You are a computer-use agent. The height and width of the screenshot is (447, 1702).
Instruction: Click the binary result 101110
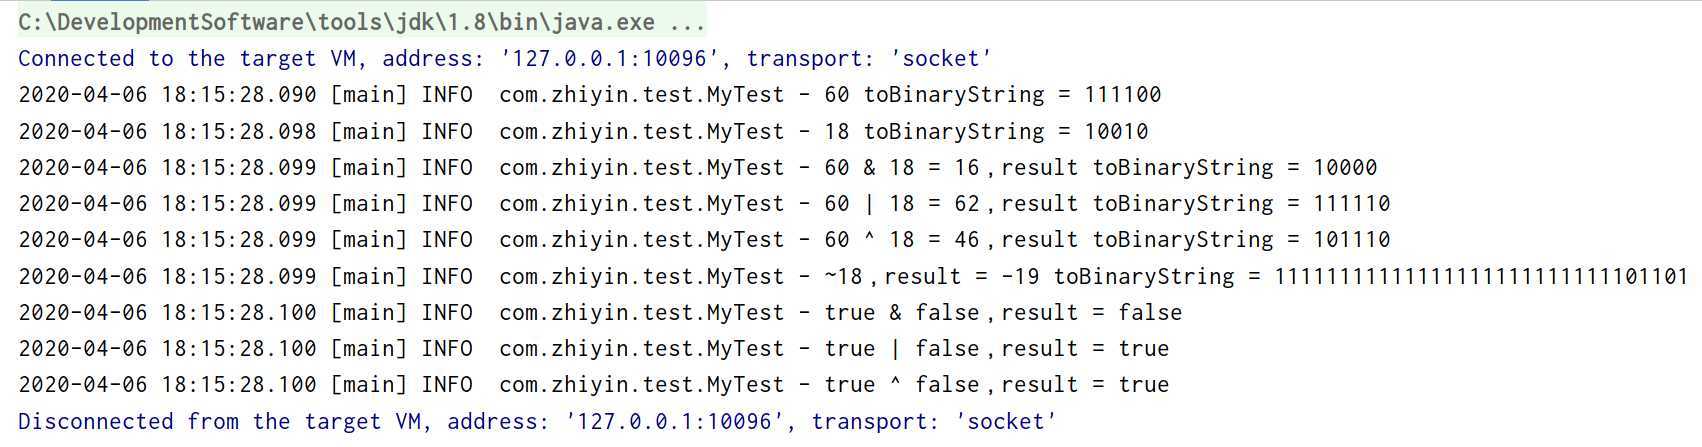pos(1352,240)
